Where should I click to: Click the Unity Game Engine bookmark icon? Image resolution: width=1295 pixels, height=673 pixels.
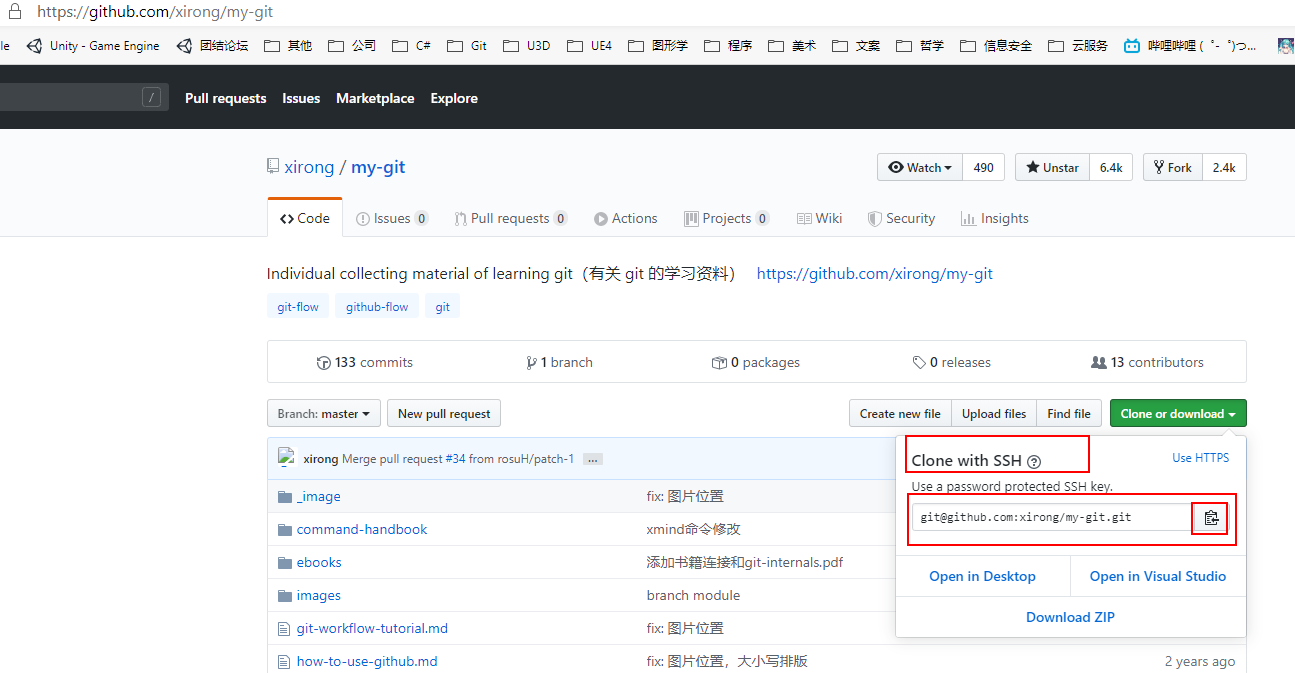pyautogui.click(x=35, y=46)
